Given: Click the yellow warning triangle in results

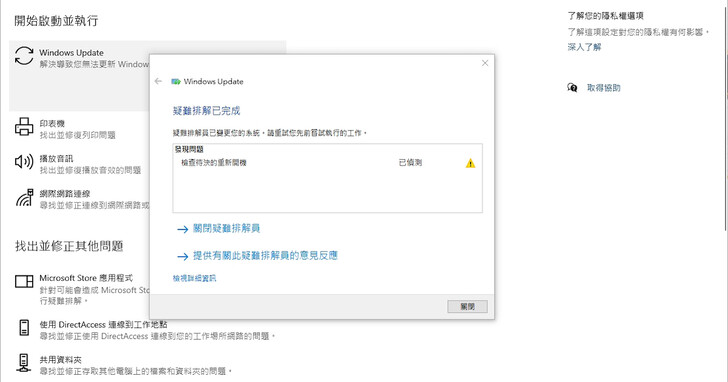Looking at the screenshot, I should tap(470, 163).
